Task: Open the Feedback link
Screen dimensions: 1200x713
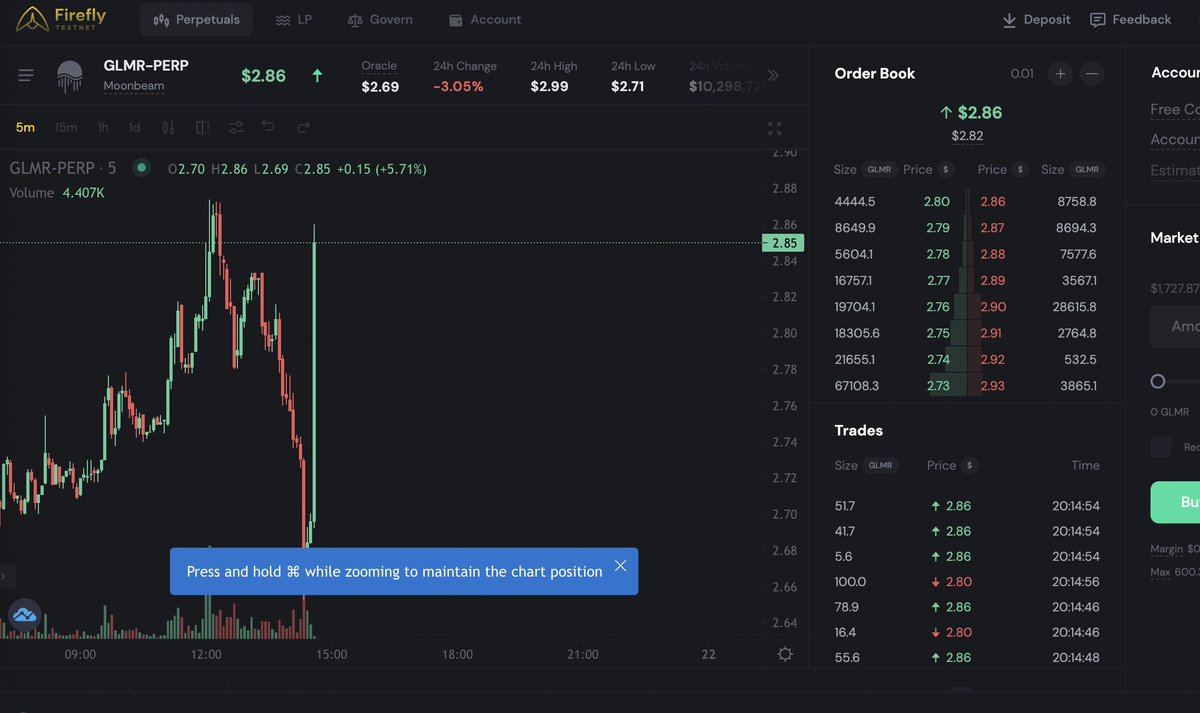Action: click(1130, 19)
